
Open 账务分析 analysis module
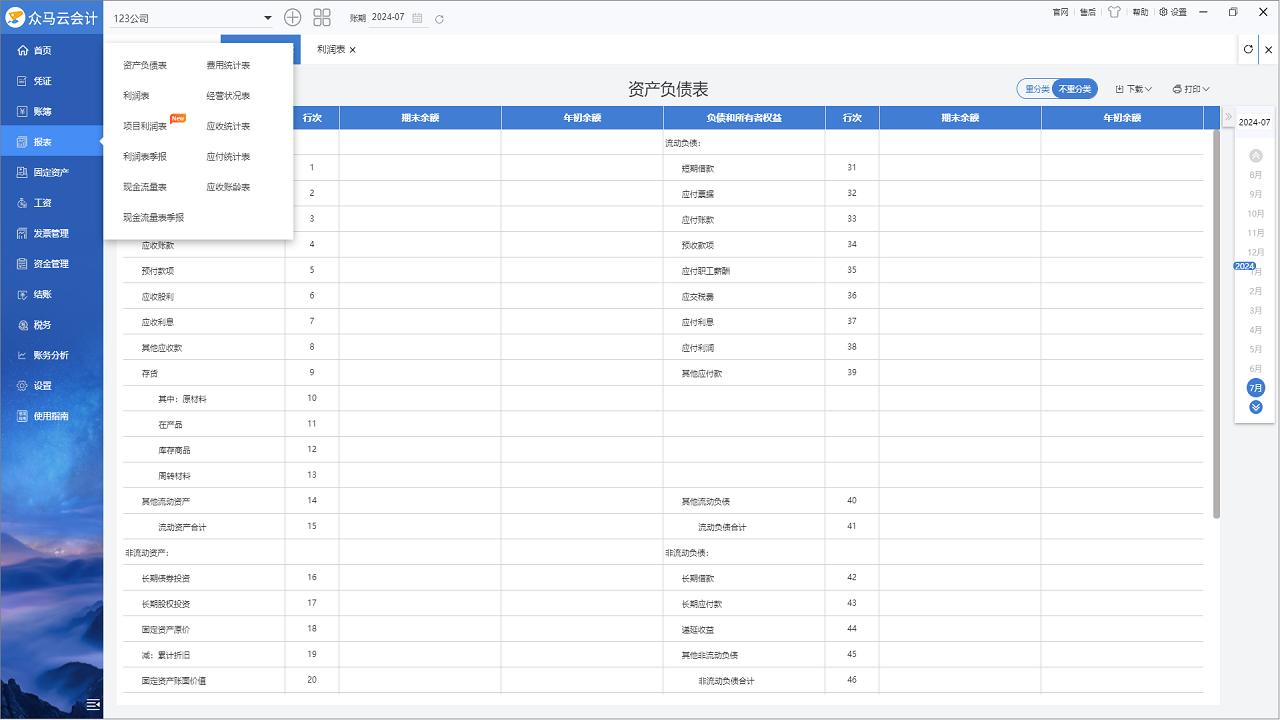click(46, 354)
